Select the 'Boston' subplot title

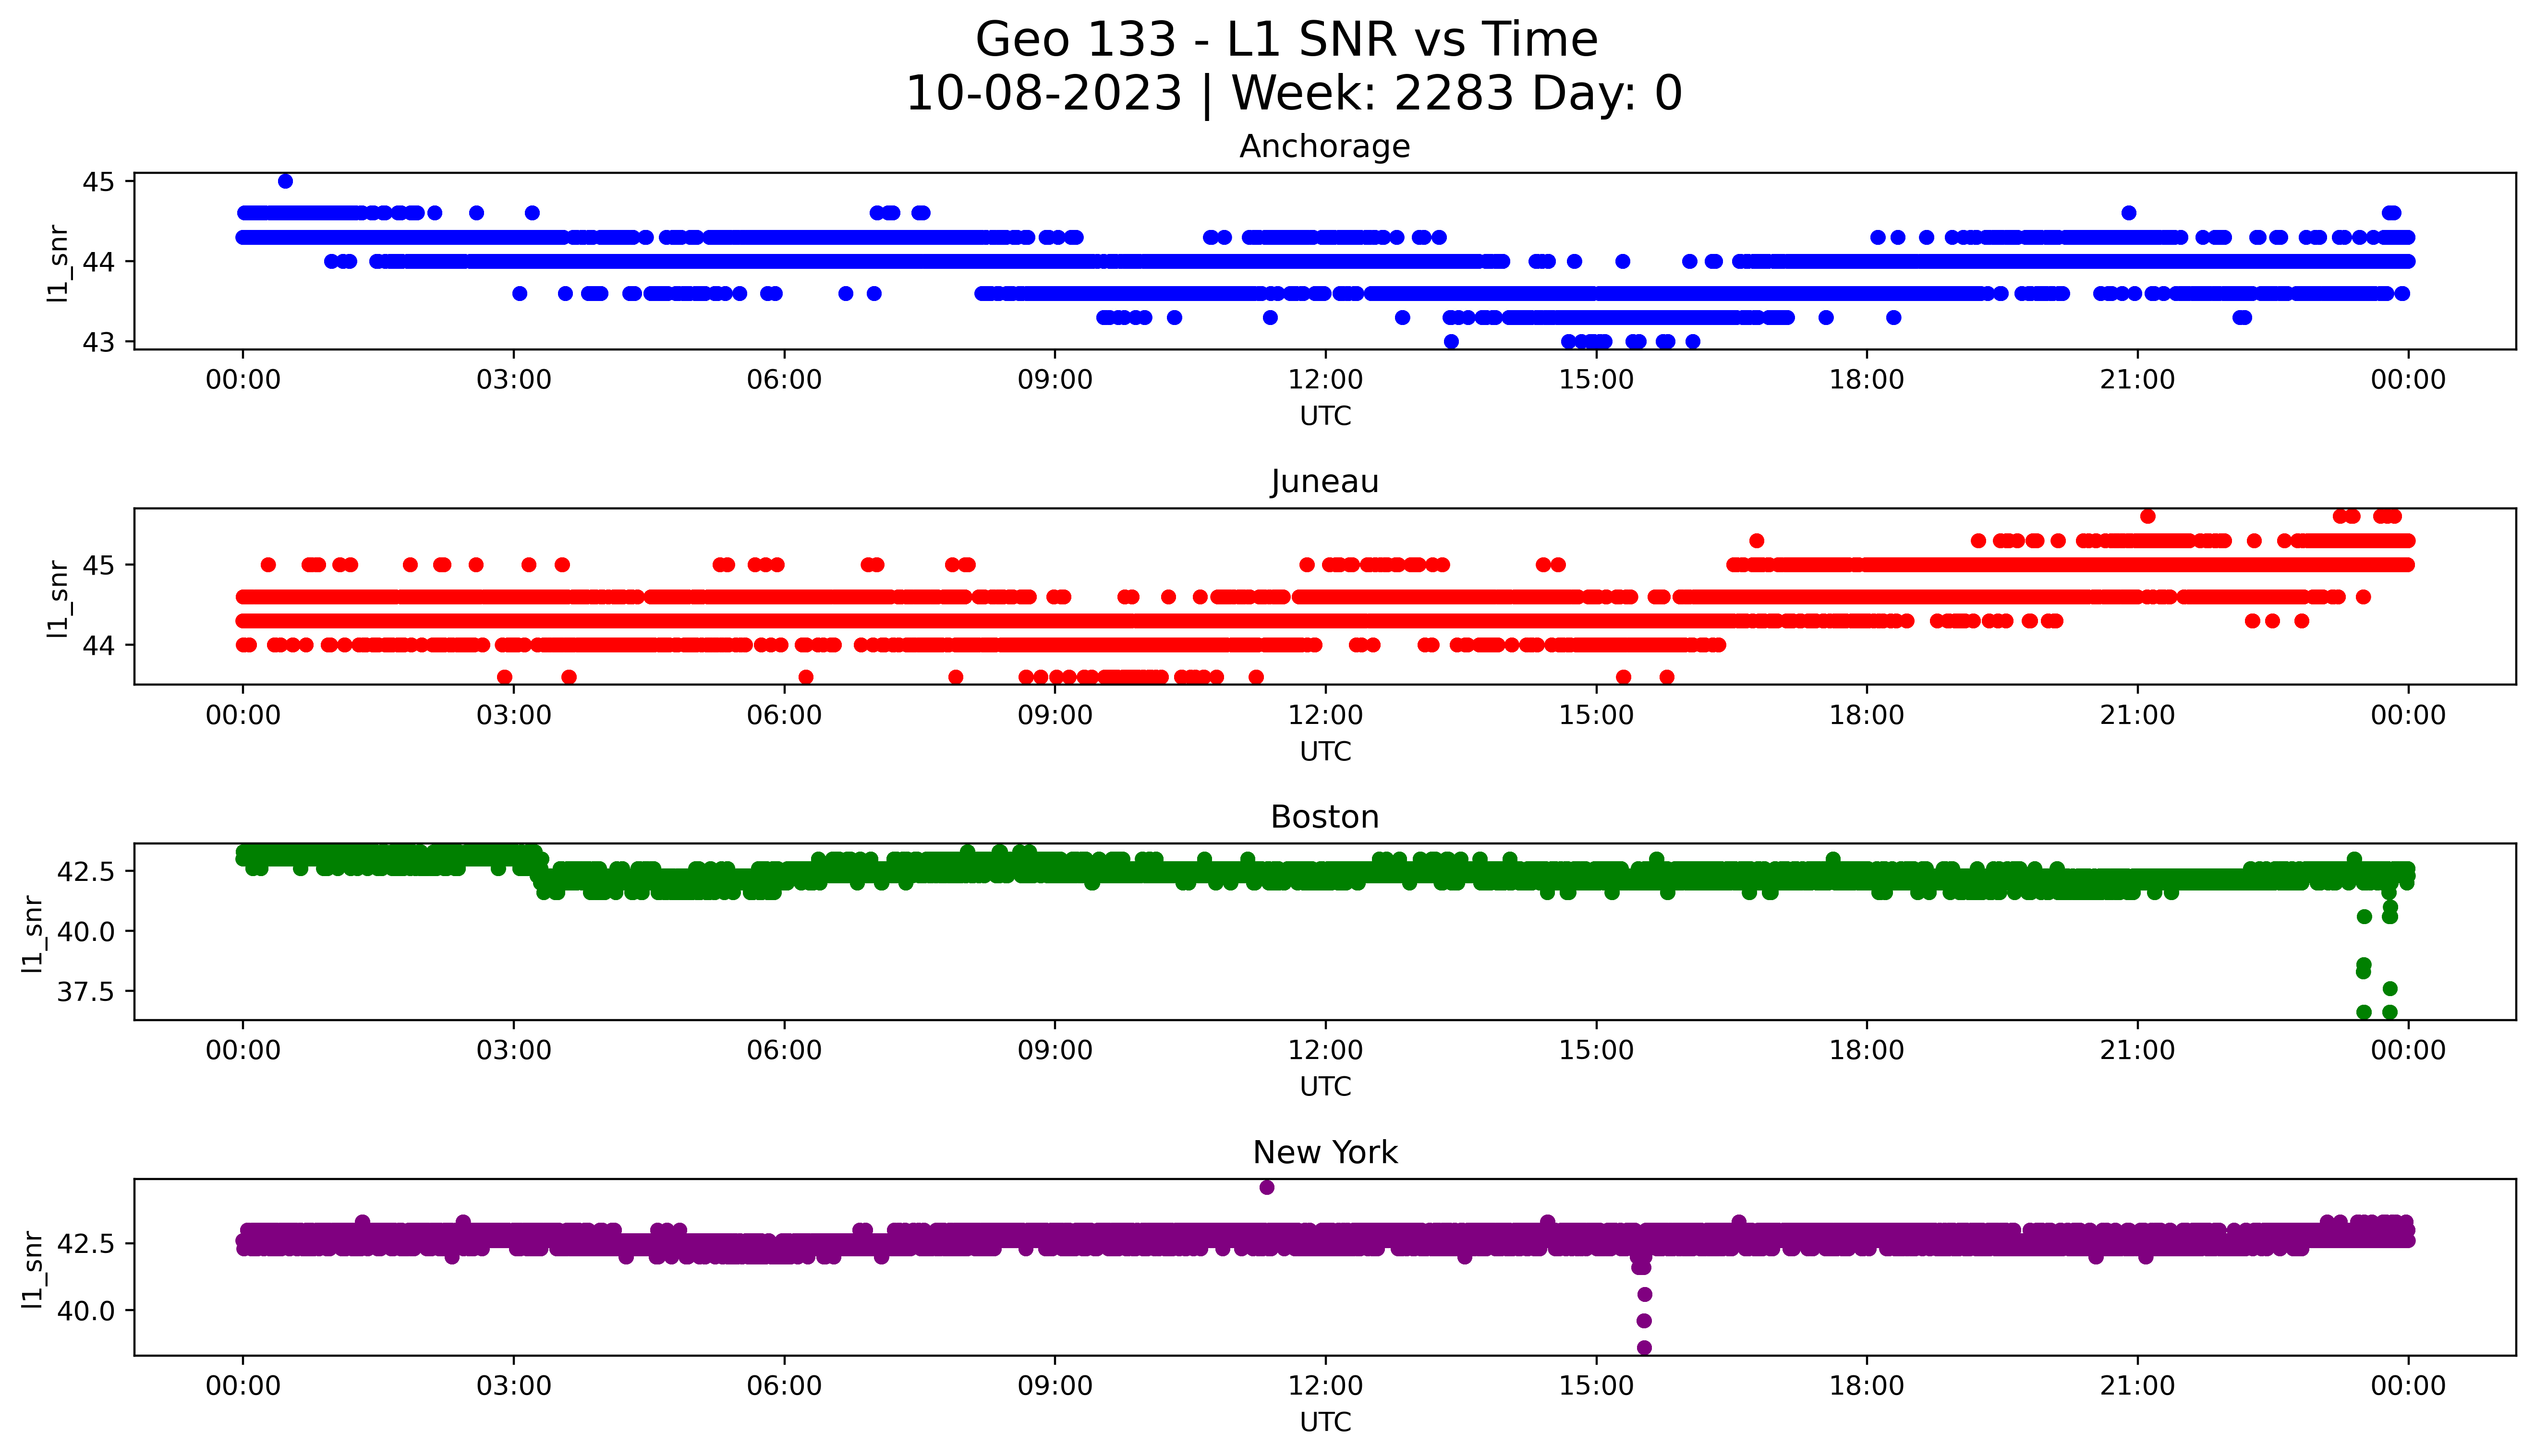click(x=1325, y=817)
